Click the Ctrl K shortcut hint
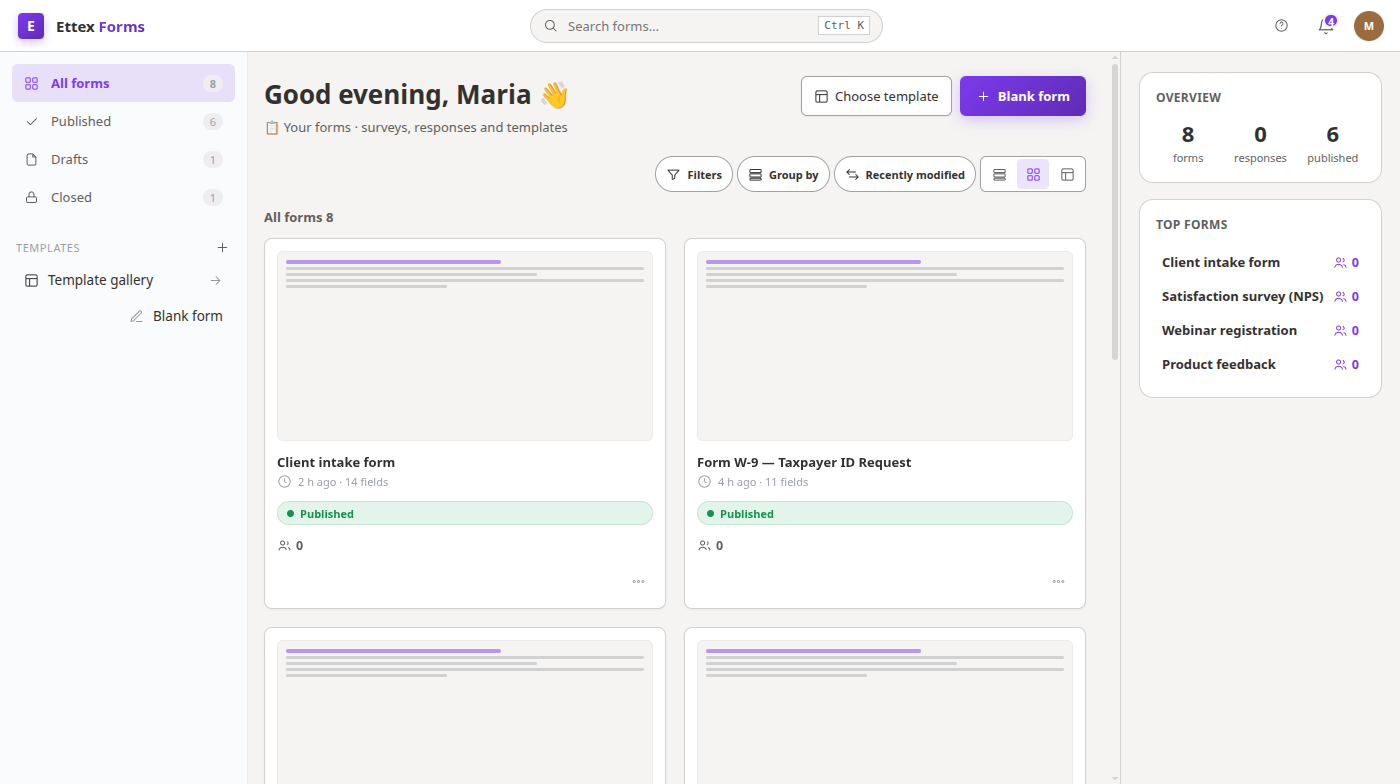This screenshot has height=784, width=1400. 844,26
